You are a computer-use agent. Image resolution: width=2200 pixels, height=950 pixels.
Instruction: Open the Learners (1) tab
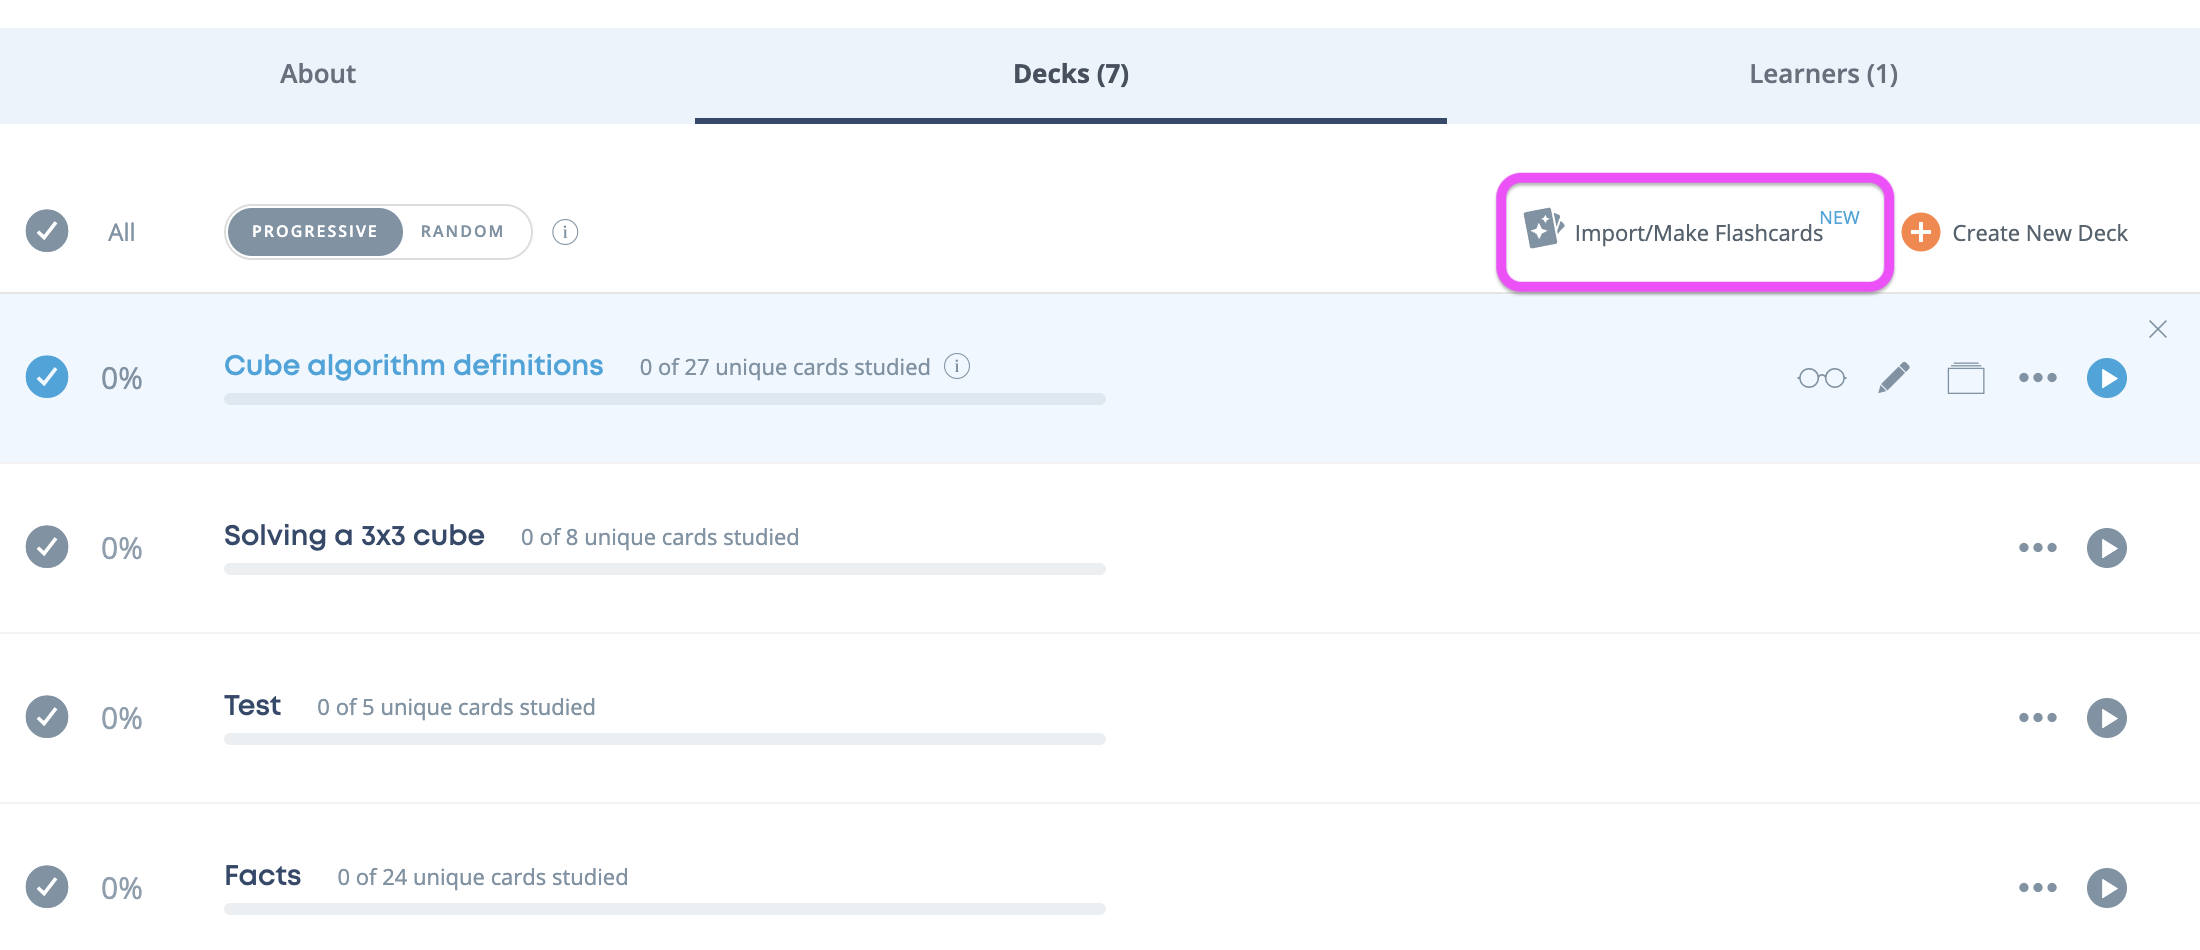pos(1823,74)
